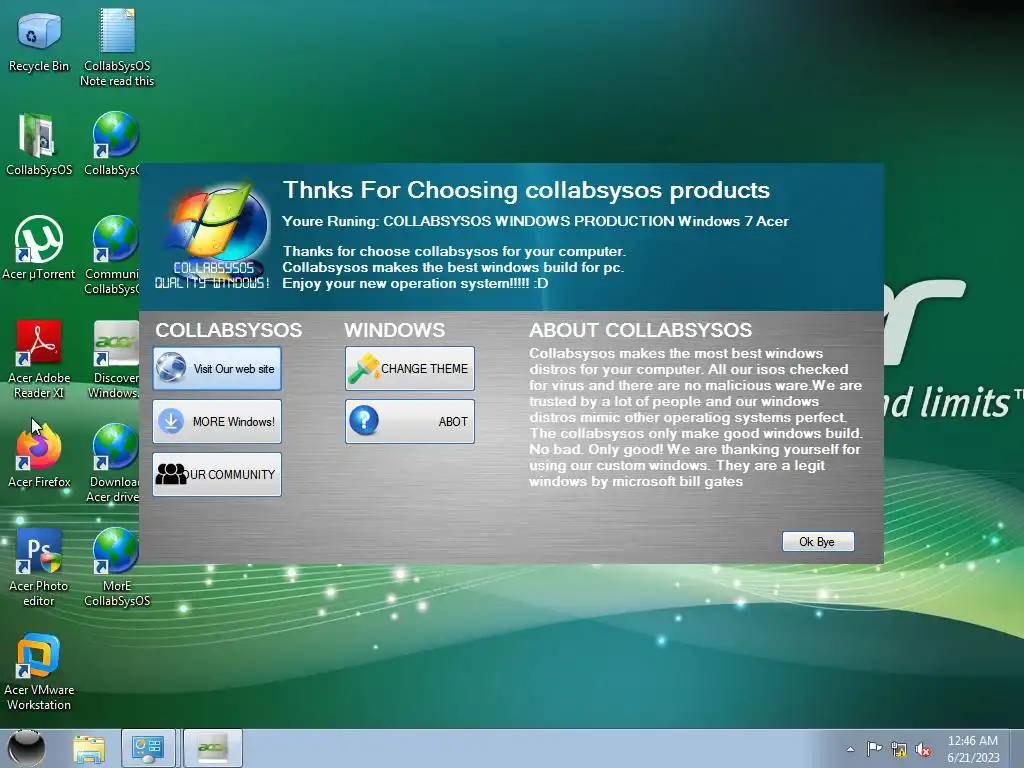Click Visit Our web site button
The height and width of the screenshot is (768, 1024).
coord(217,369)
